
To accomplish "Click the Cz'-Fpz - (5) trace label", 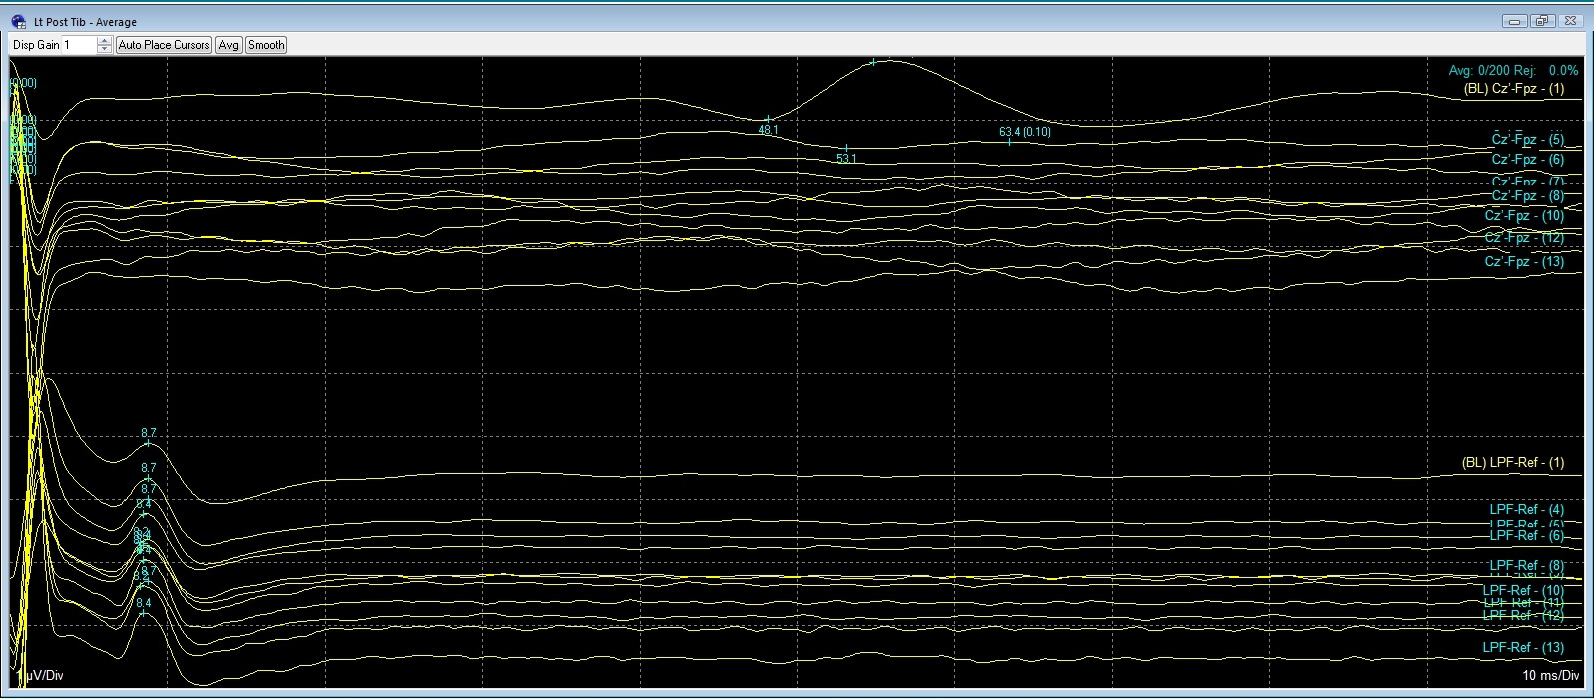I will (1527, 140).
